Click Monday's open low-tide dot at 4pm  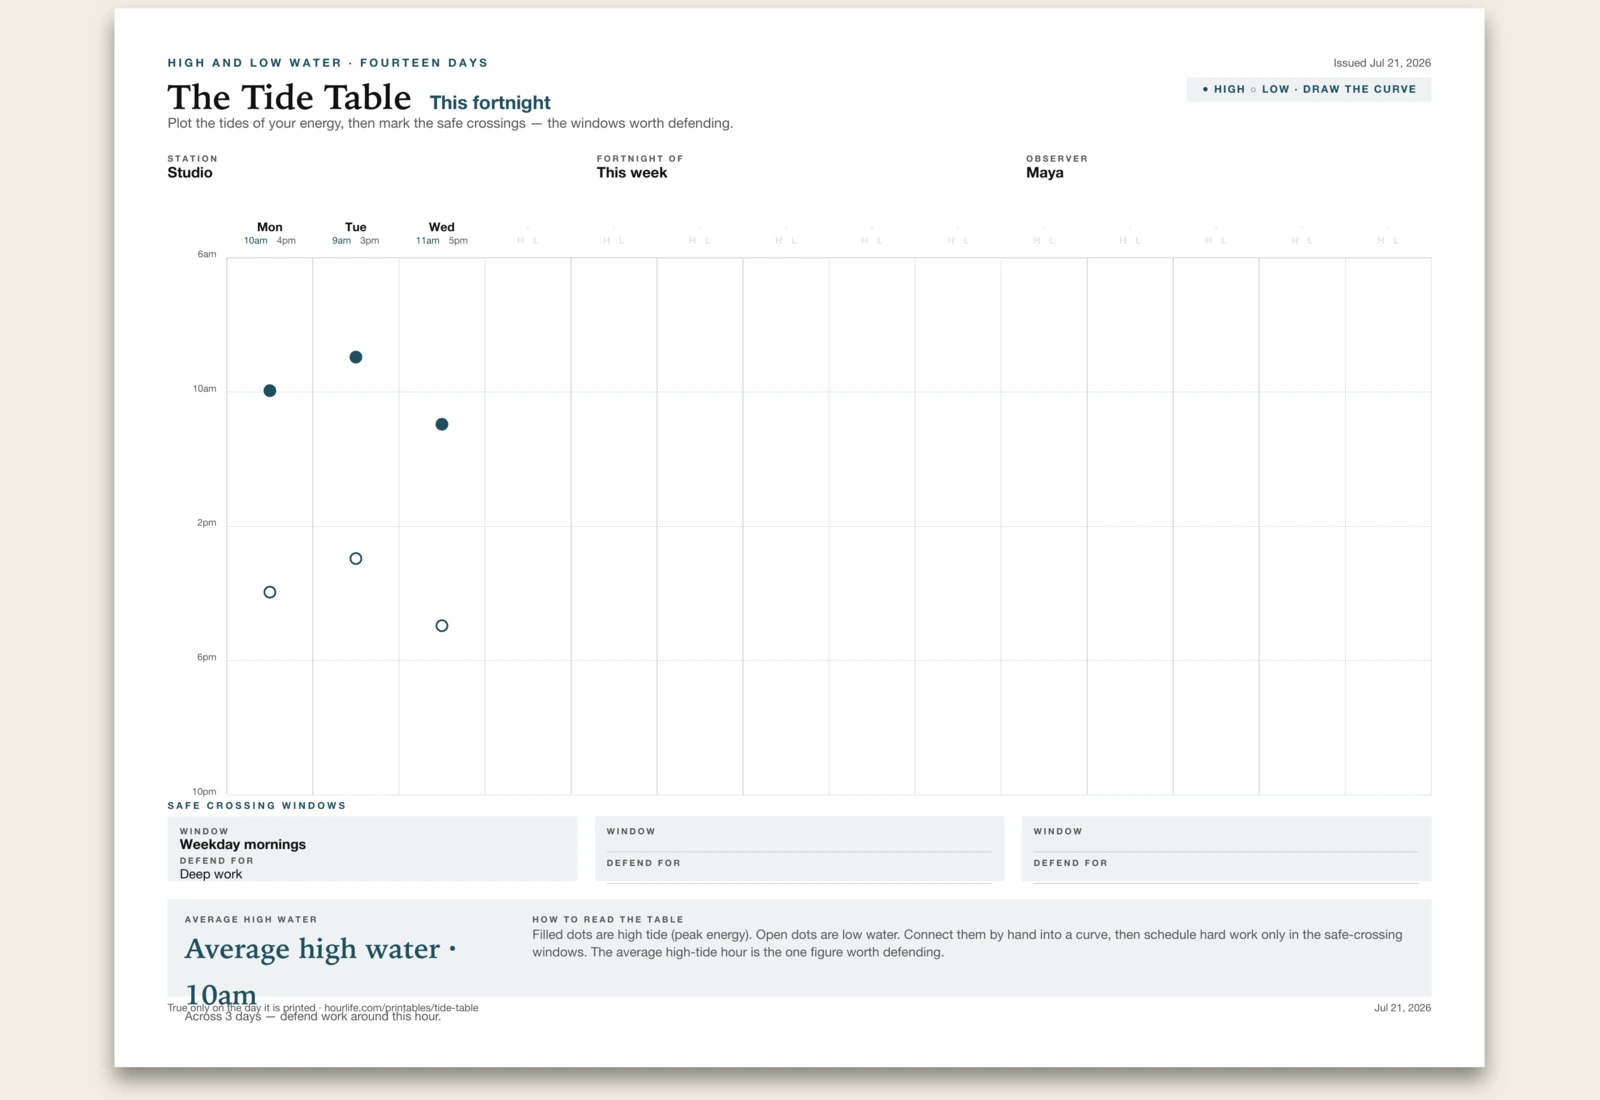270,593
